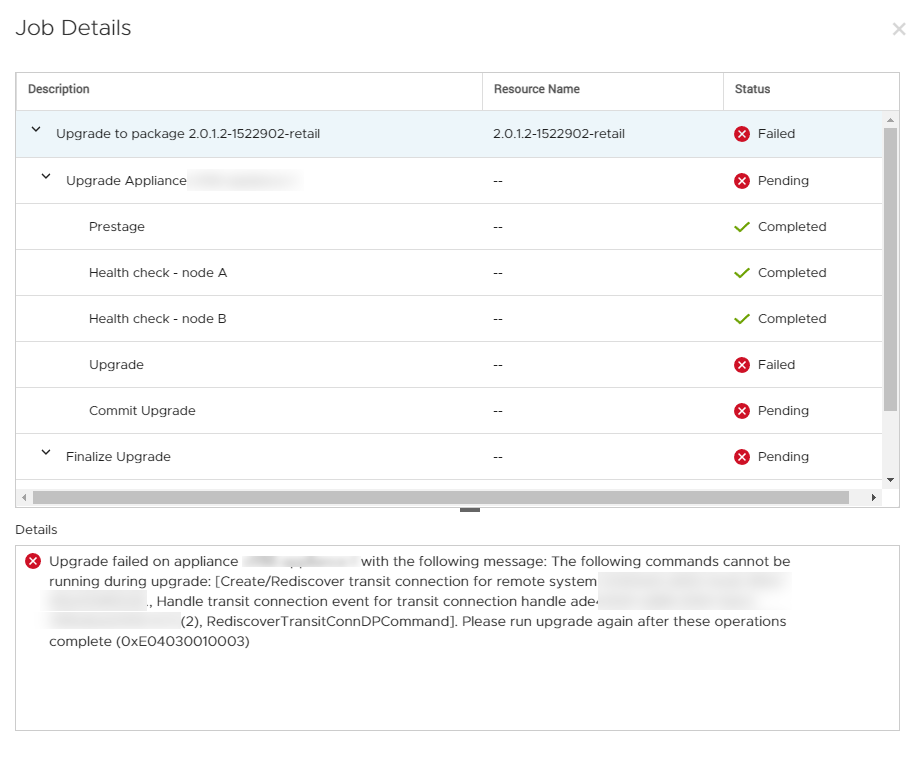This screenshot has height=759, width=923.
Task: Click the Failed status icon for Upgrade step
Action: click(x=741, y=365)
